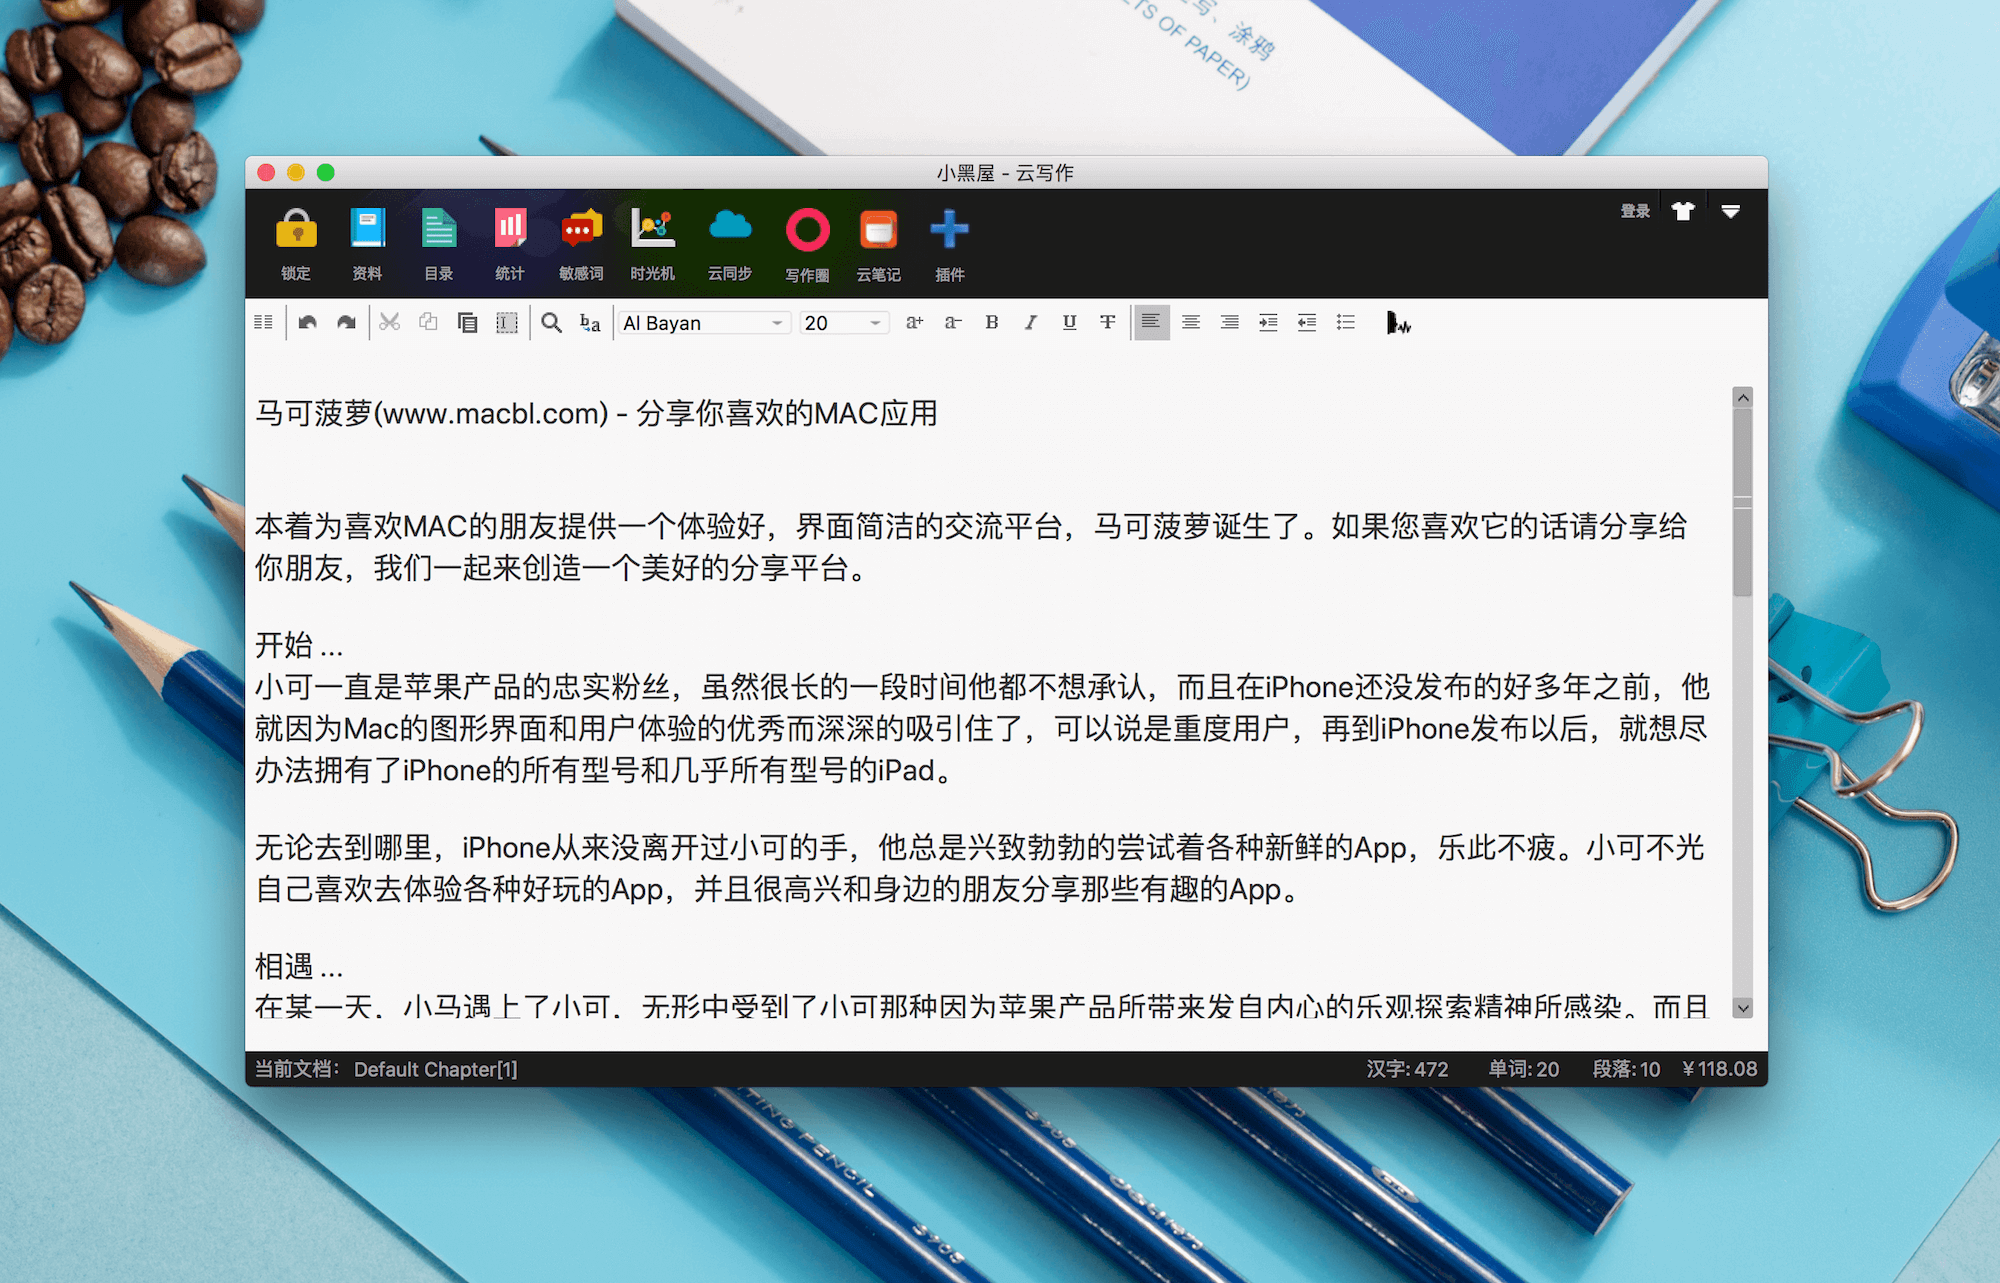Redo the last edit
This screenshot has width=2000, height=1283.
tap(346, 322)
